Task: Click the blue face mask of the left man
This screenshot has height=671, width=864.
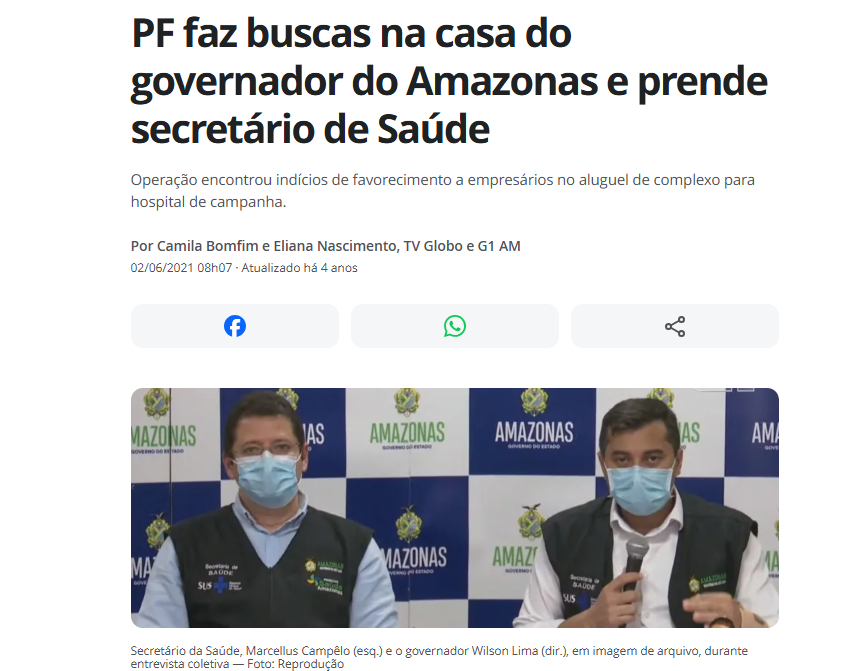Action: [x=266, y=478]
